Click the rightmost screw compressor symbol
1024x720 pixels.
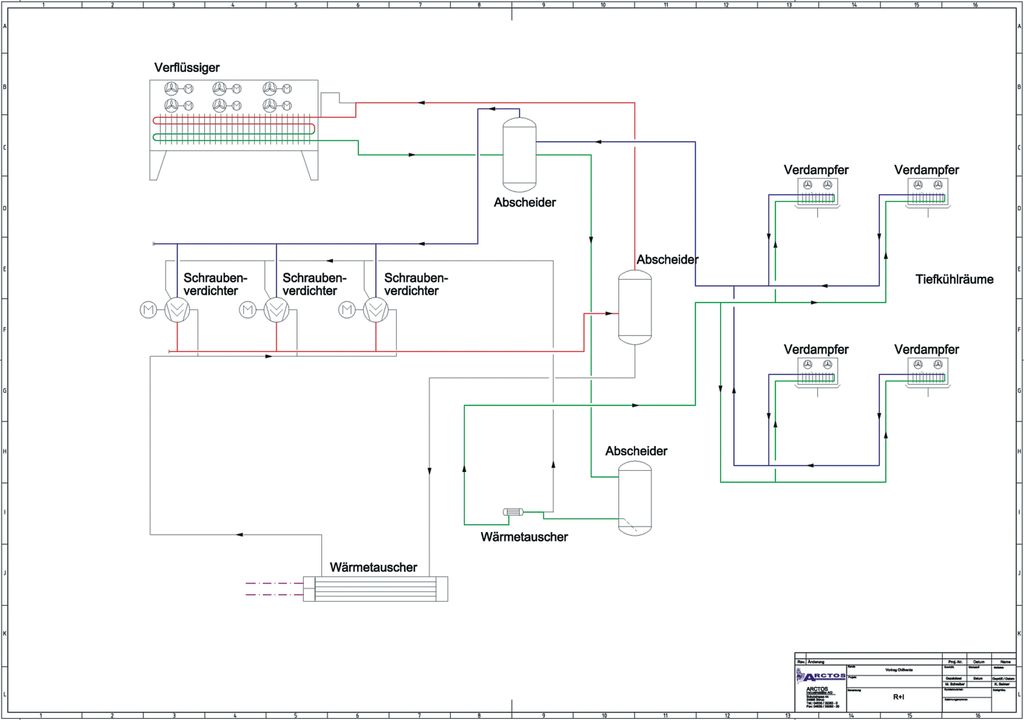coord(376,310)
